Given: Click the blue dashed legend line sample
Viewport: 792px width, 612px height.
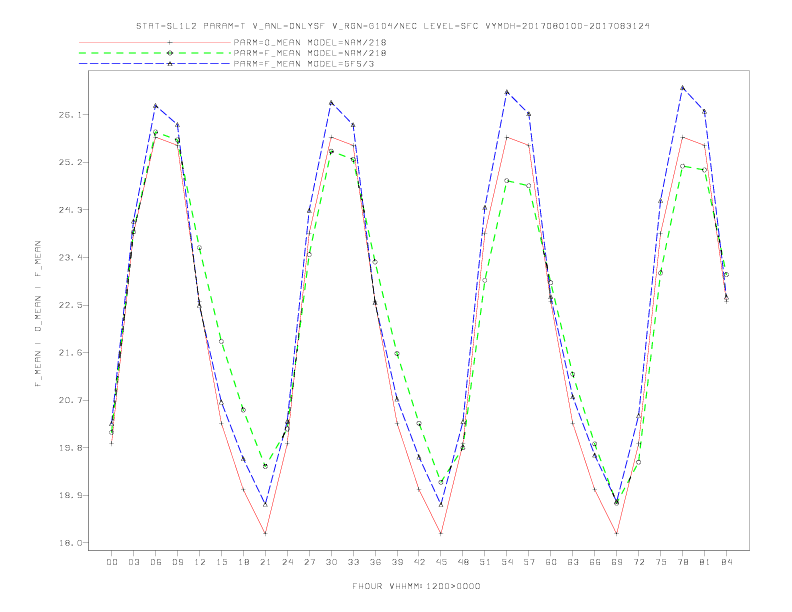Looking at the screenshot, I should coord(155,64).
